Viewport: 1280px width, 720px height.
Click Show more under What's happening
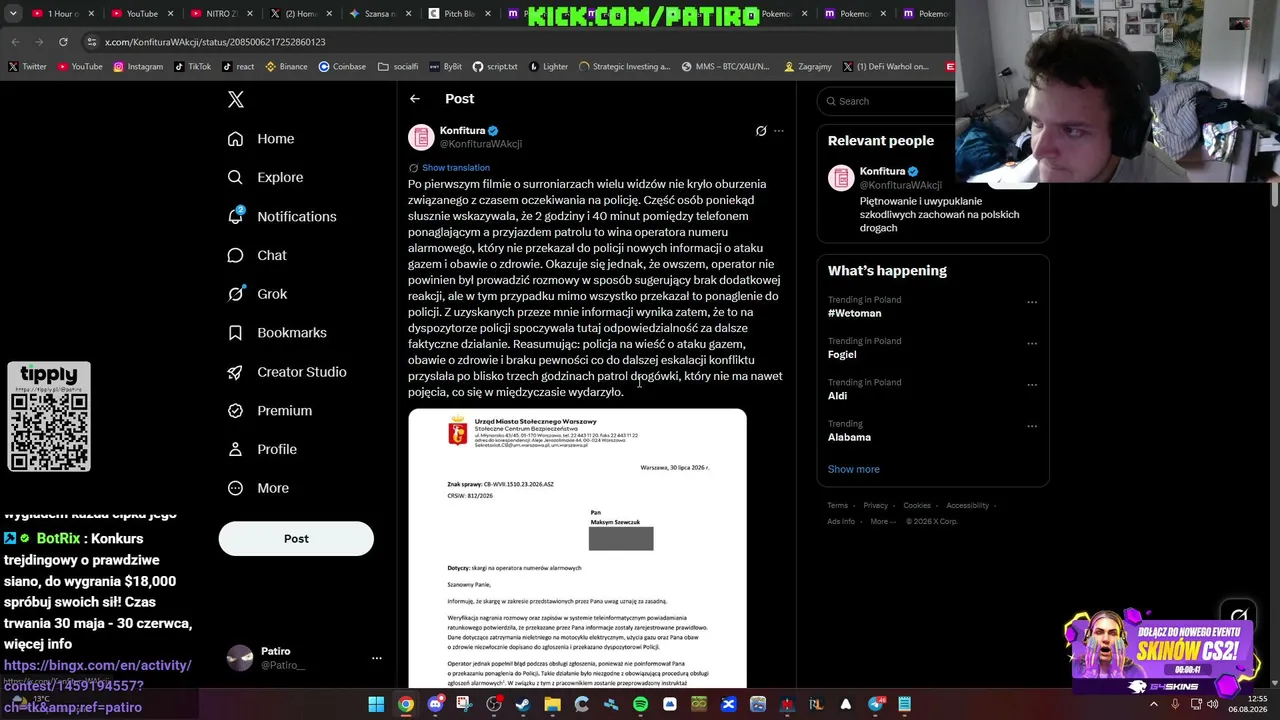point(854,469)
